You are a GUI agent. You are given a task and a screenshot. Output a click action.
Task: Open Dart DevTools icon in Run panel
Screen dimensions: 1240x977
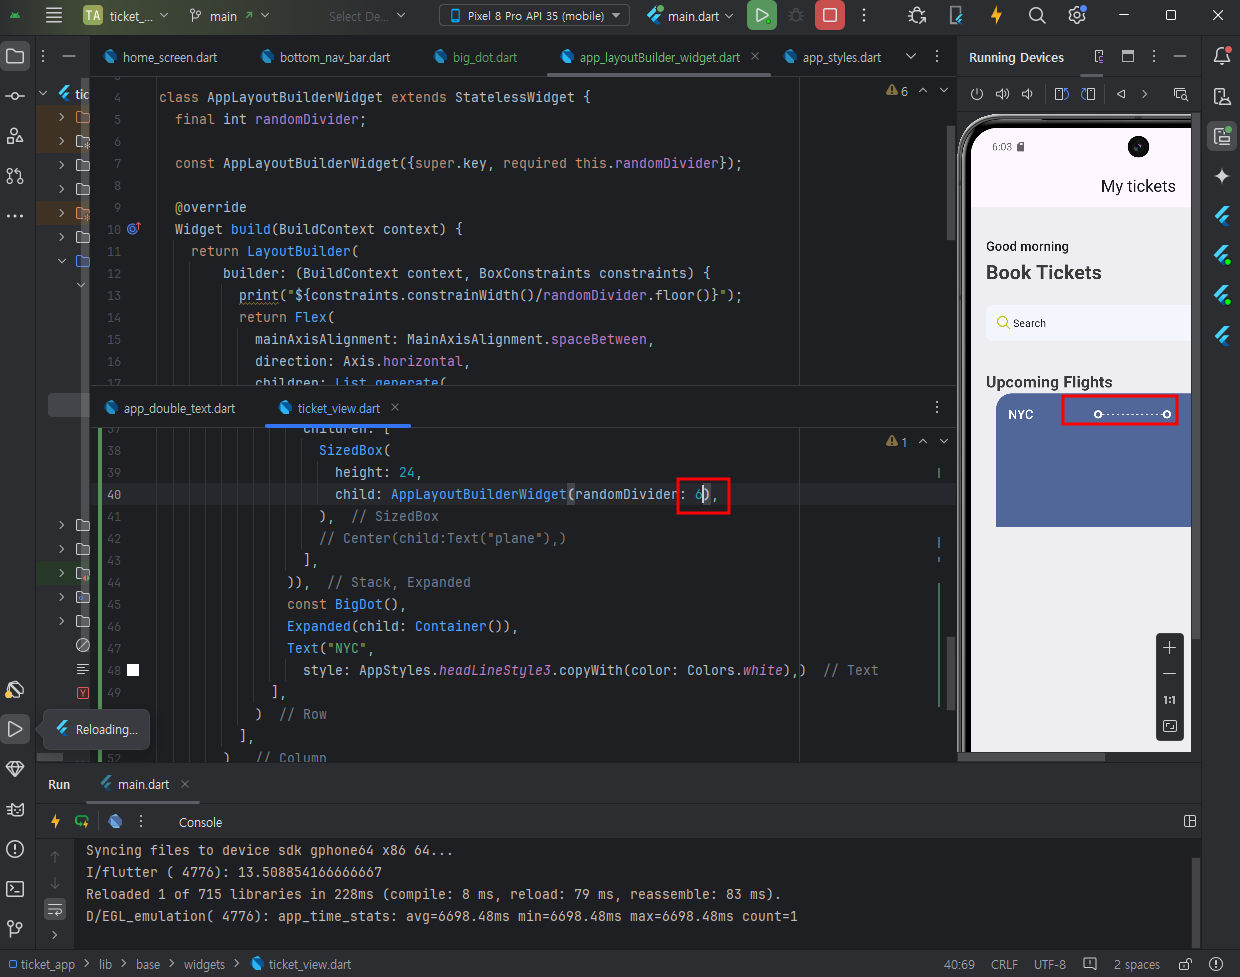pos(115,821)
